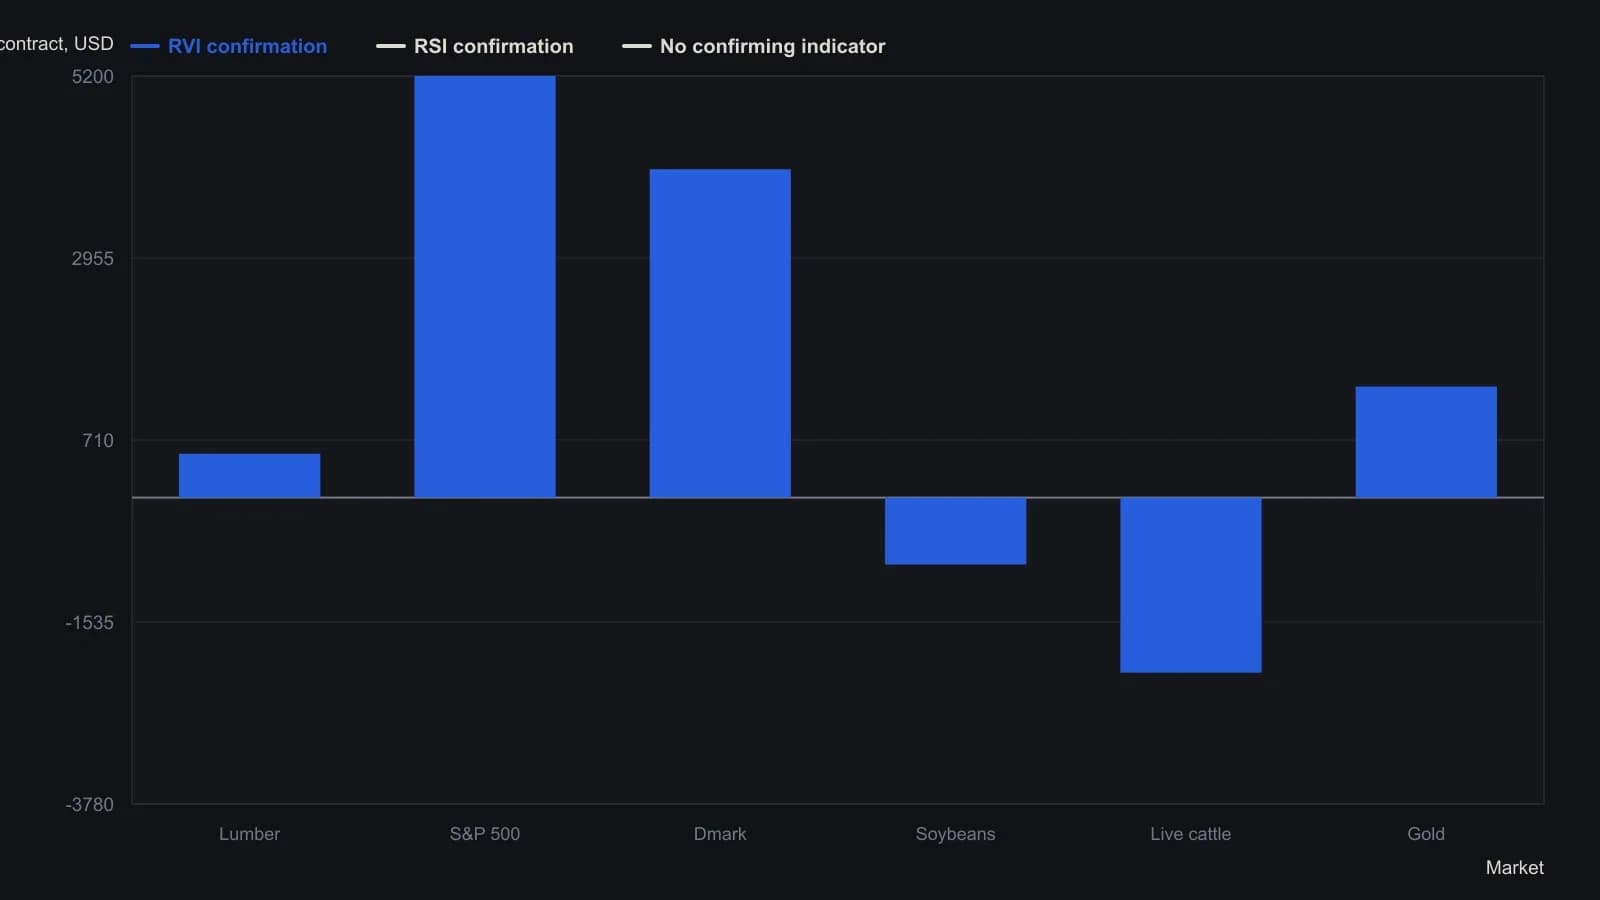Select the Live cattle negative bar
The width and height of the screenshot is (1600, 900).
pos(1191,585)
